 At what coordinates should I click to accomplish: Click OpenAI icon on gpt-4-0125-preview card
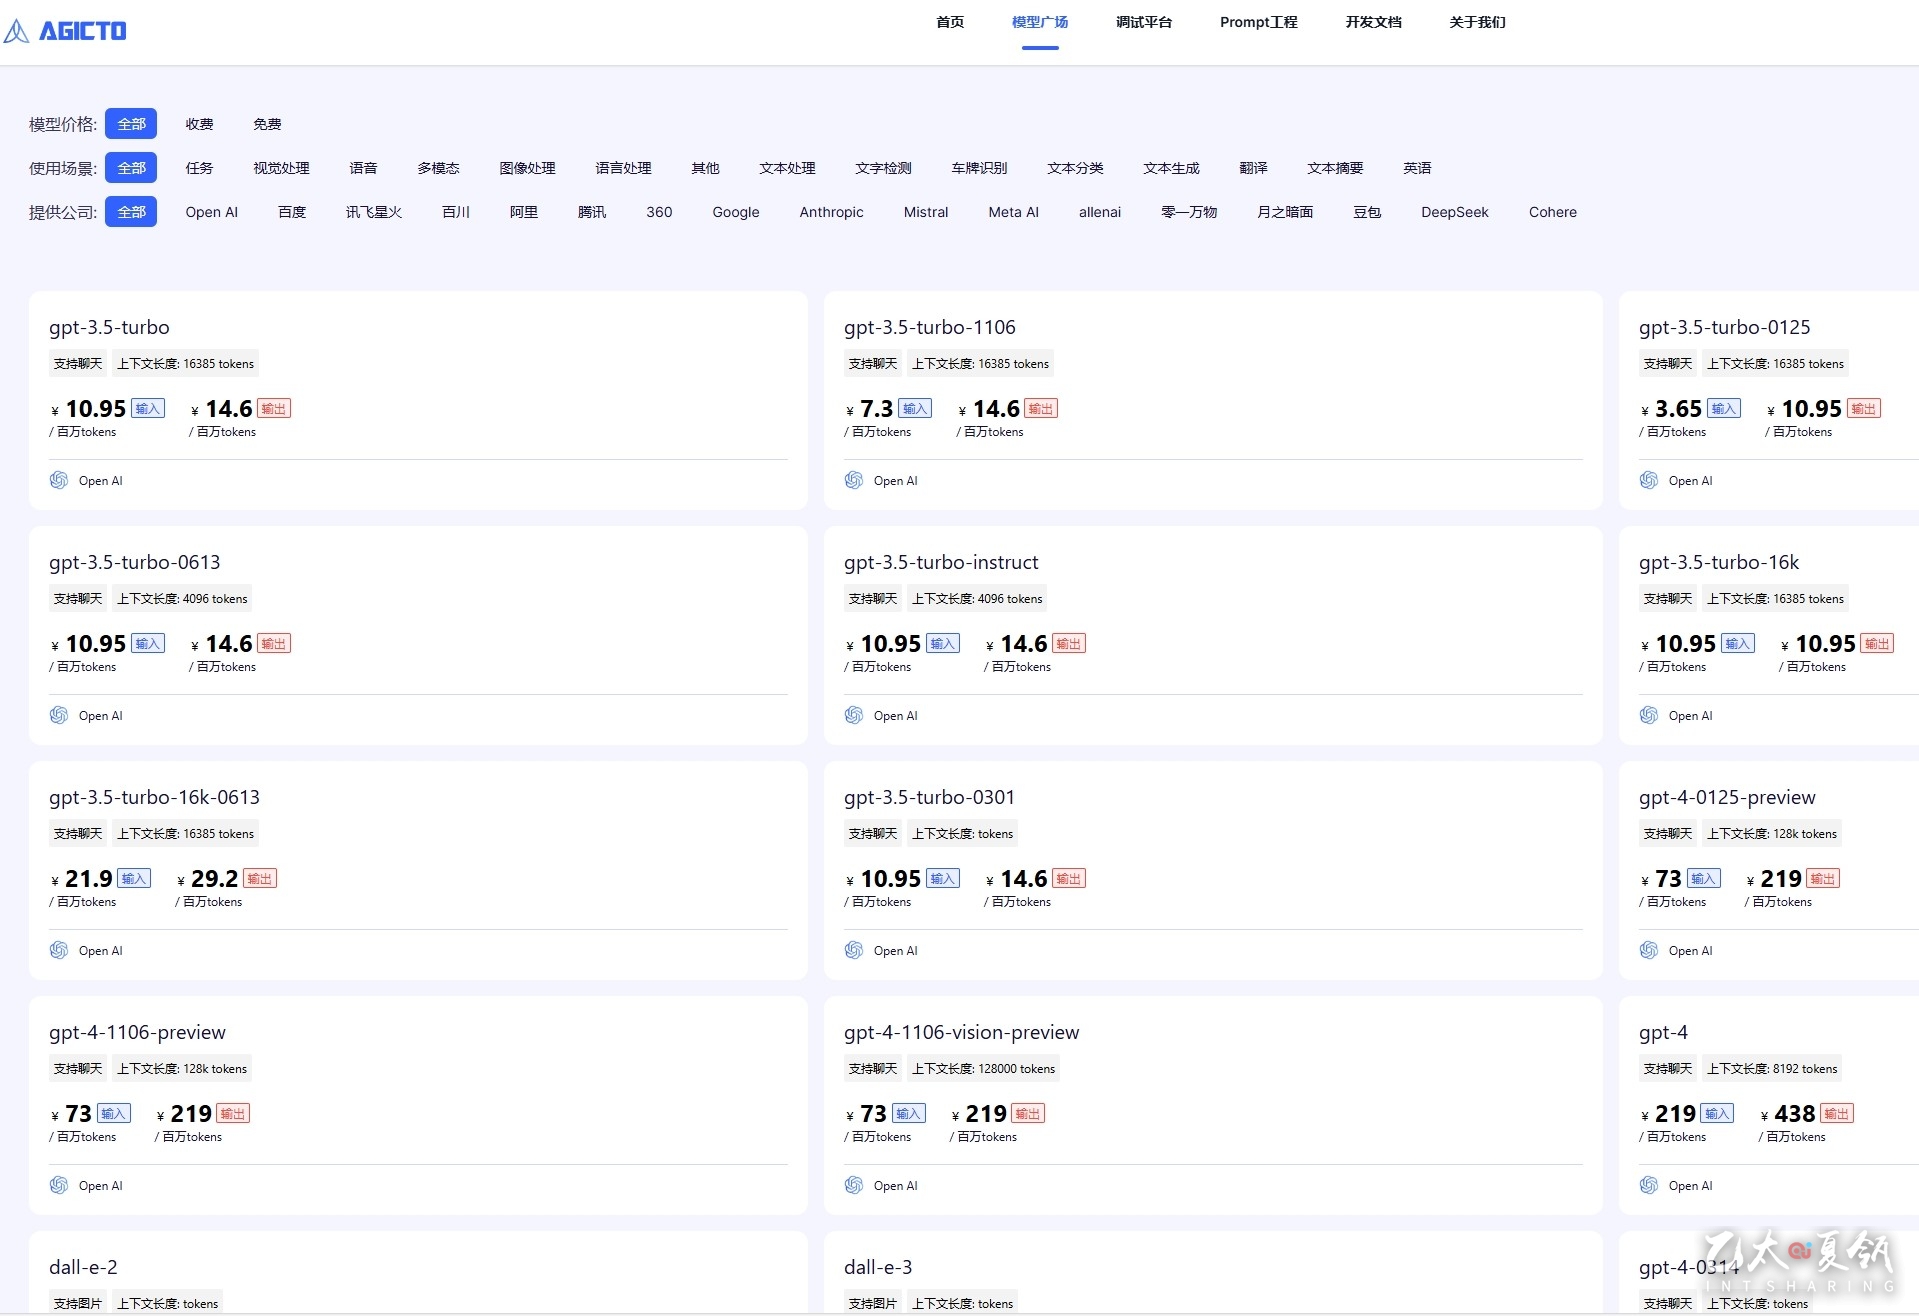1649,950
